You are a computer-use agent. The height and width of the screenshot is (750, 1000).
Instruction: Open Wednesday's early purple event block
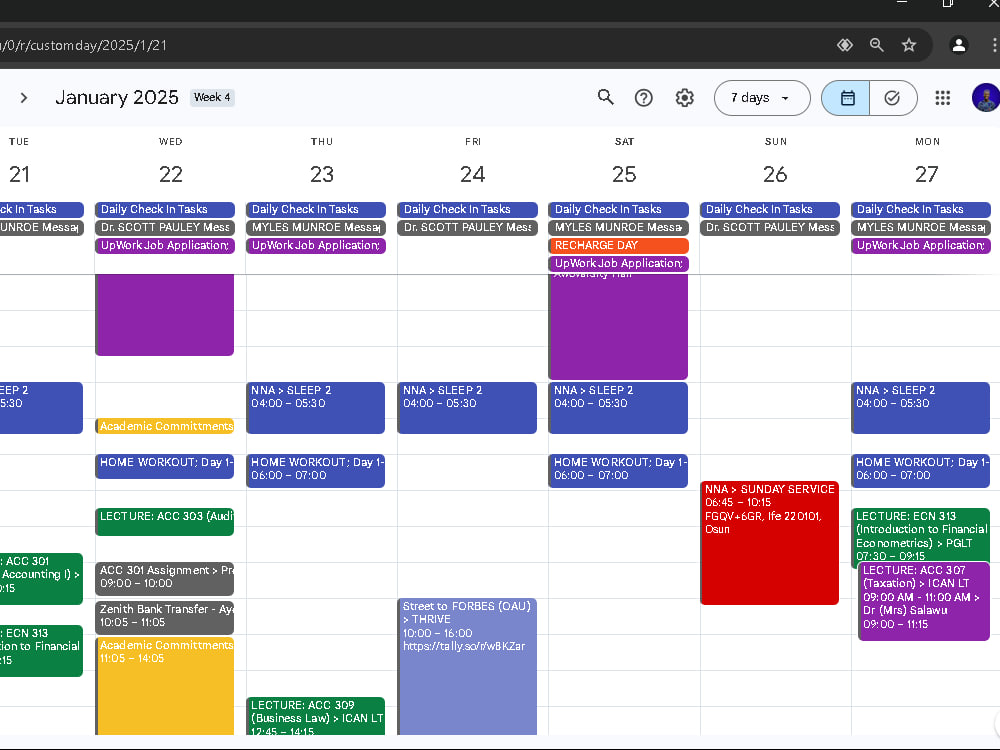point(165,314)
